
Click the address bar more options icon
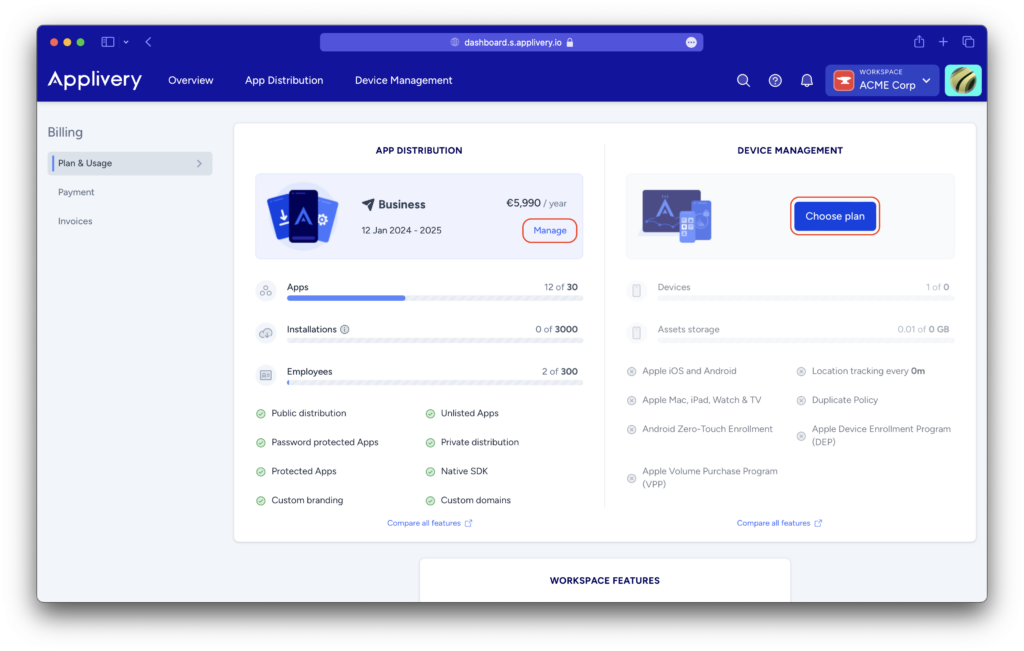click(x=691, y=42)
